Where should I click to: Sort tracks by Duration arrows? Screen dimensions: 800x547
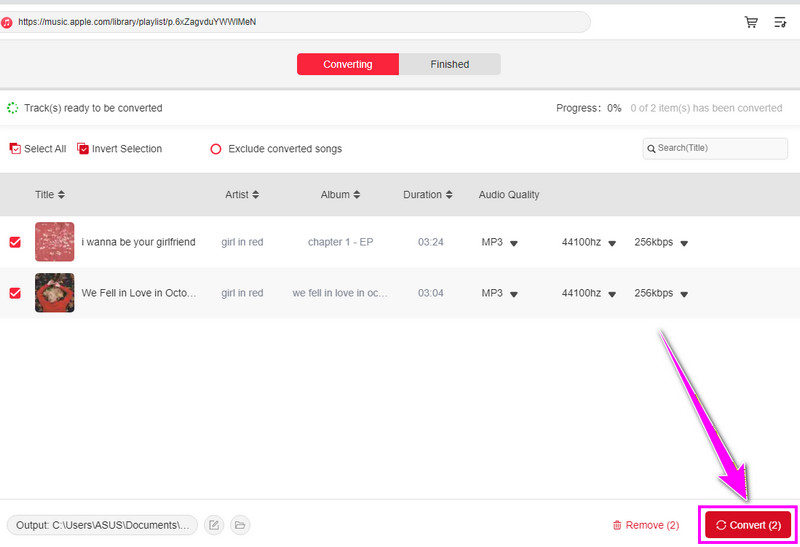pos(449,195)
